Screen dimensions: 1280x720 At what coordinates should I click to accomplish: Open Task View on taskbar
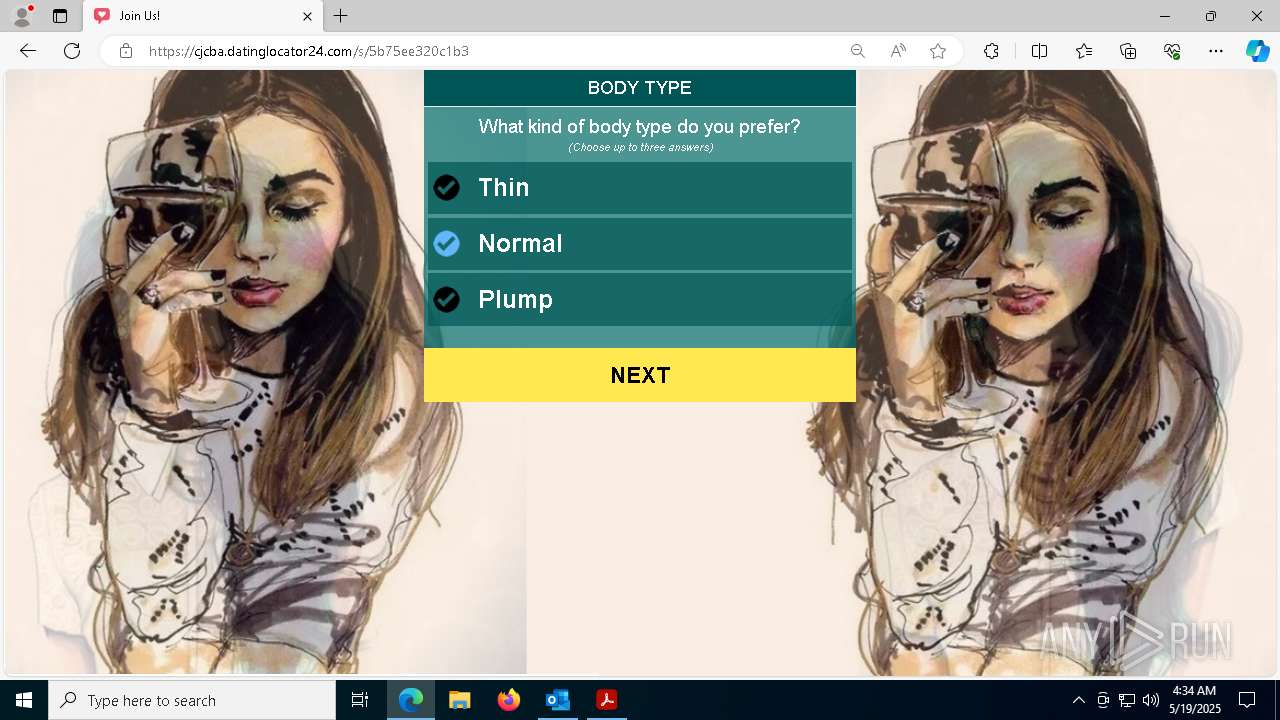(x=360, y=700)
